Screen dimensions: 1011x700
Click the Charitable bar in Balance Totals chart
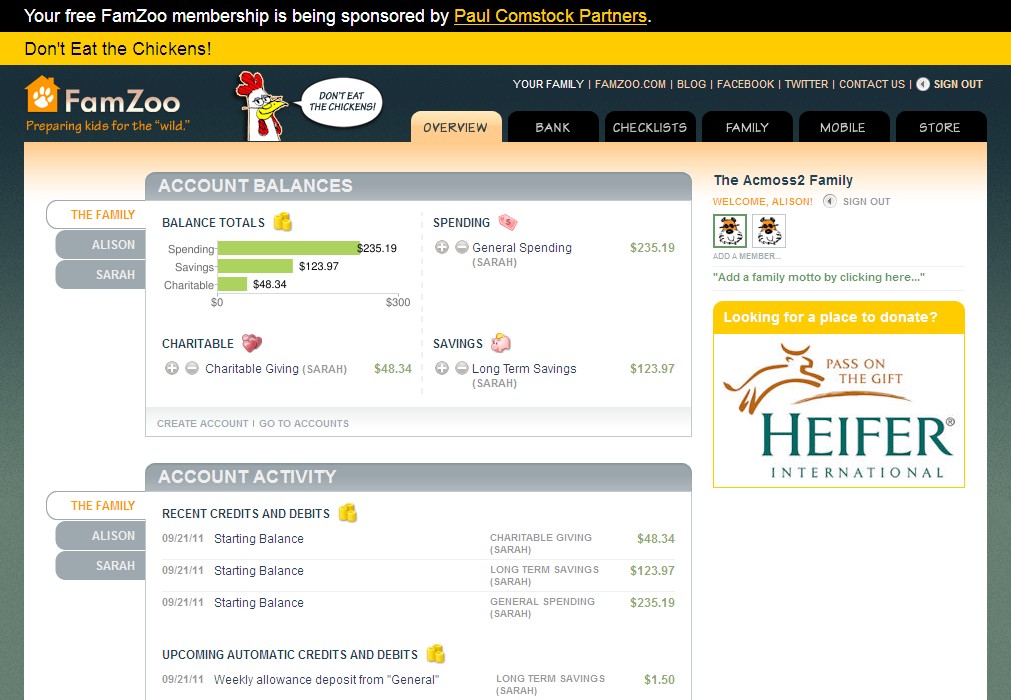(232, 284)
